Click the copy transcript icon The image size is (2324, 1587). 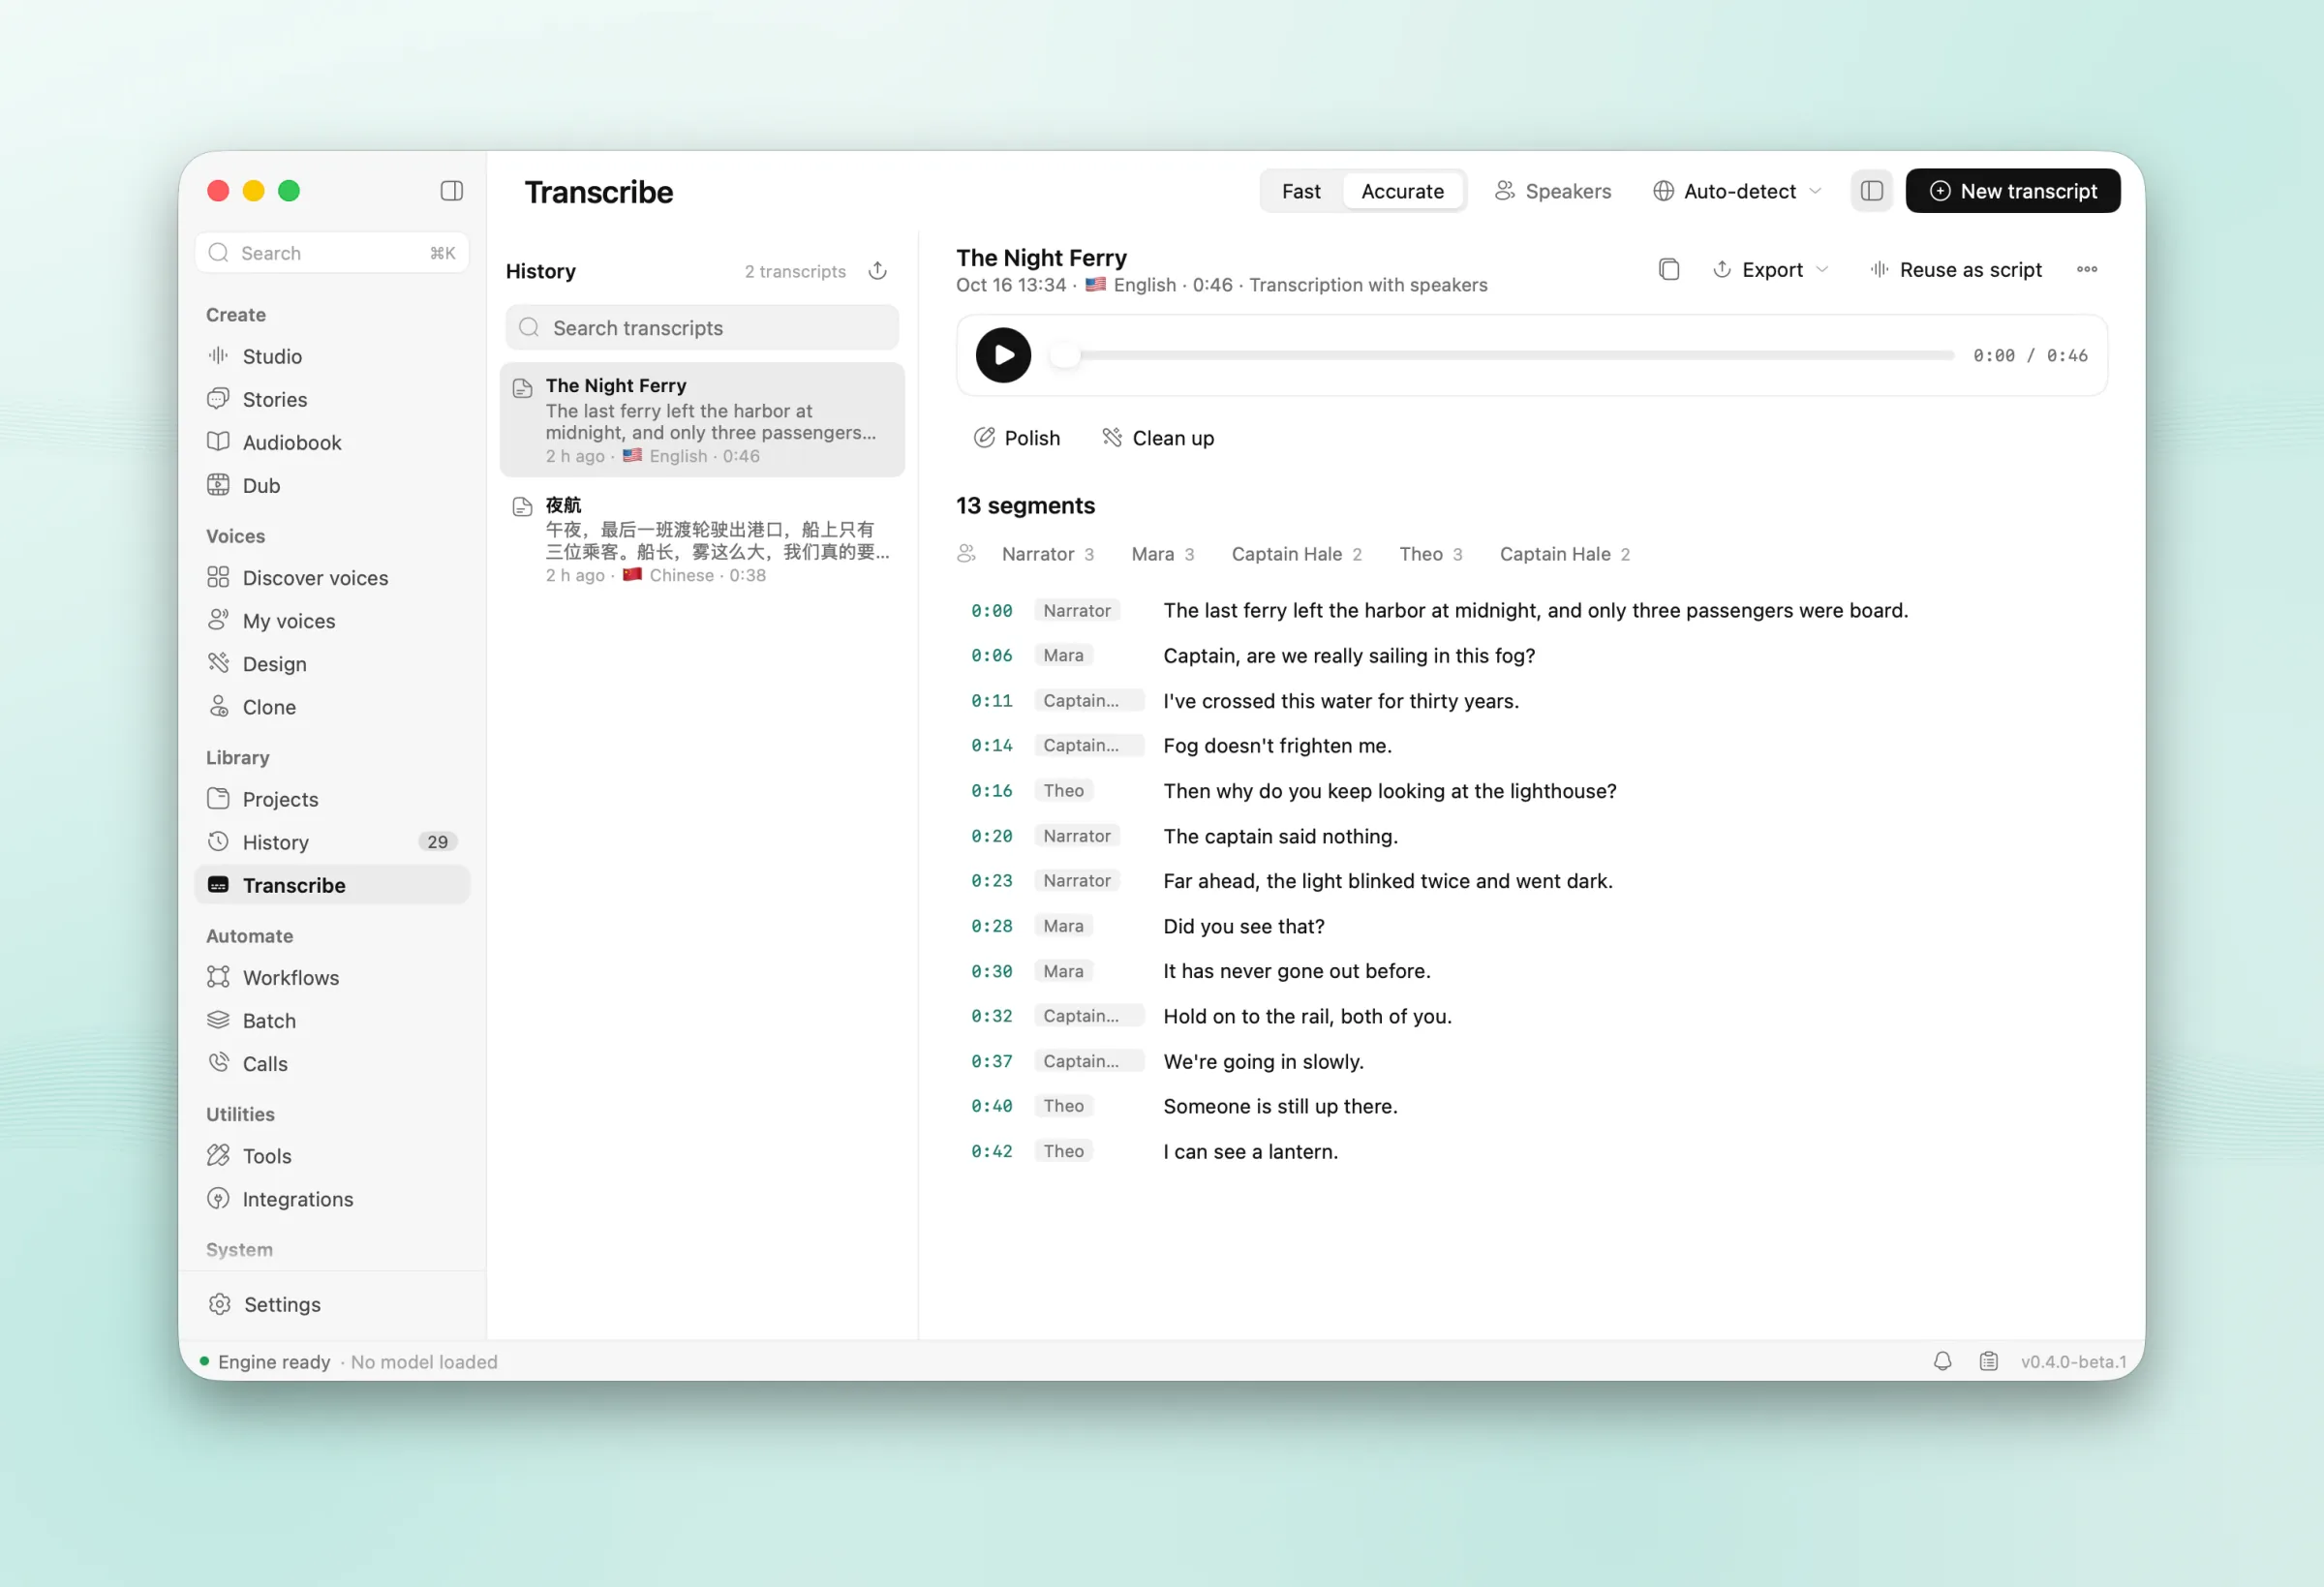pyautogui.click(x=1668, y=269)
